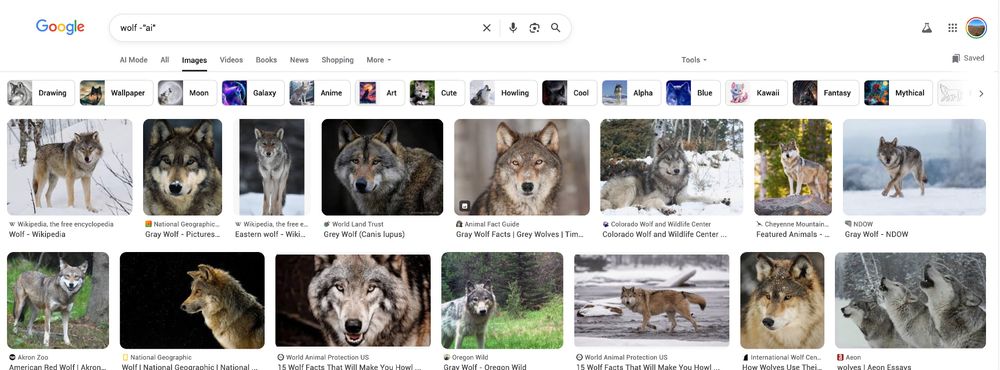Switch to the Videos tab
Viewport: 1000px width, 370px height.
(x=232, y=60)
